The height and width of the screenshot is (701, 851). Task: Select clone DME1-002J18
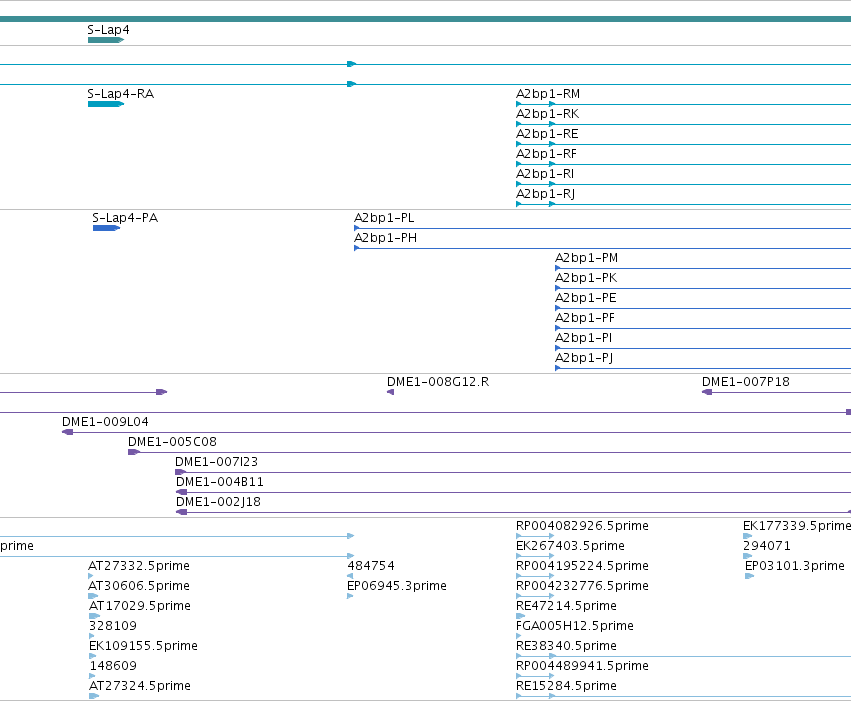click(218, 502)
